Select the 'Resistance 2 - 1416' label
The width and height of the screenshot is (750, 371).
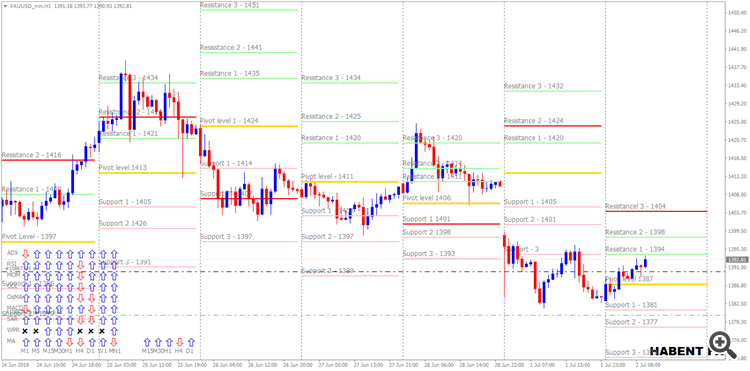[x=32, y=155]
